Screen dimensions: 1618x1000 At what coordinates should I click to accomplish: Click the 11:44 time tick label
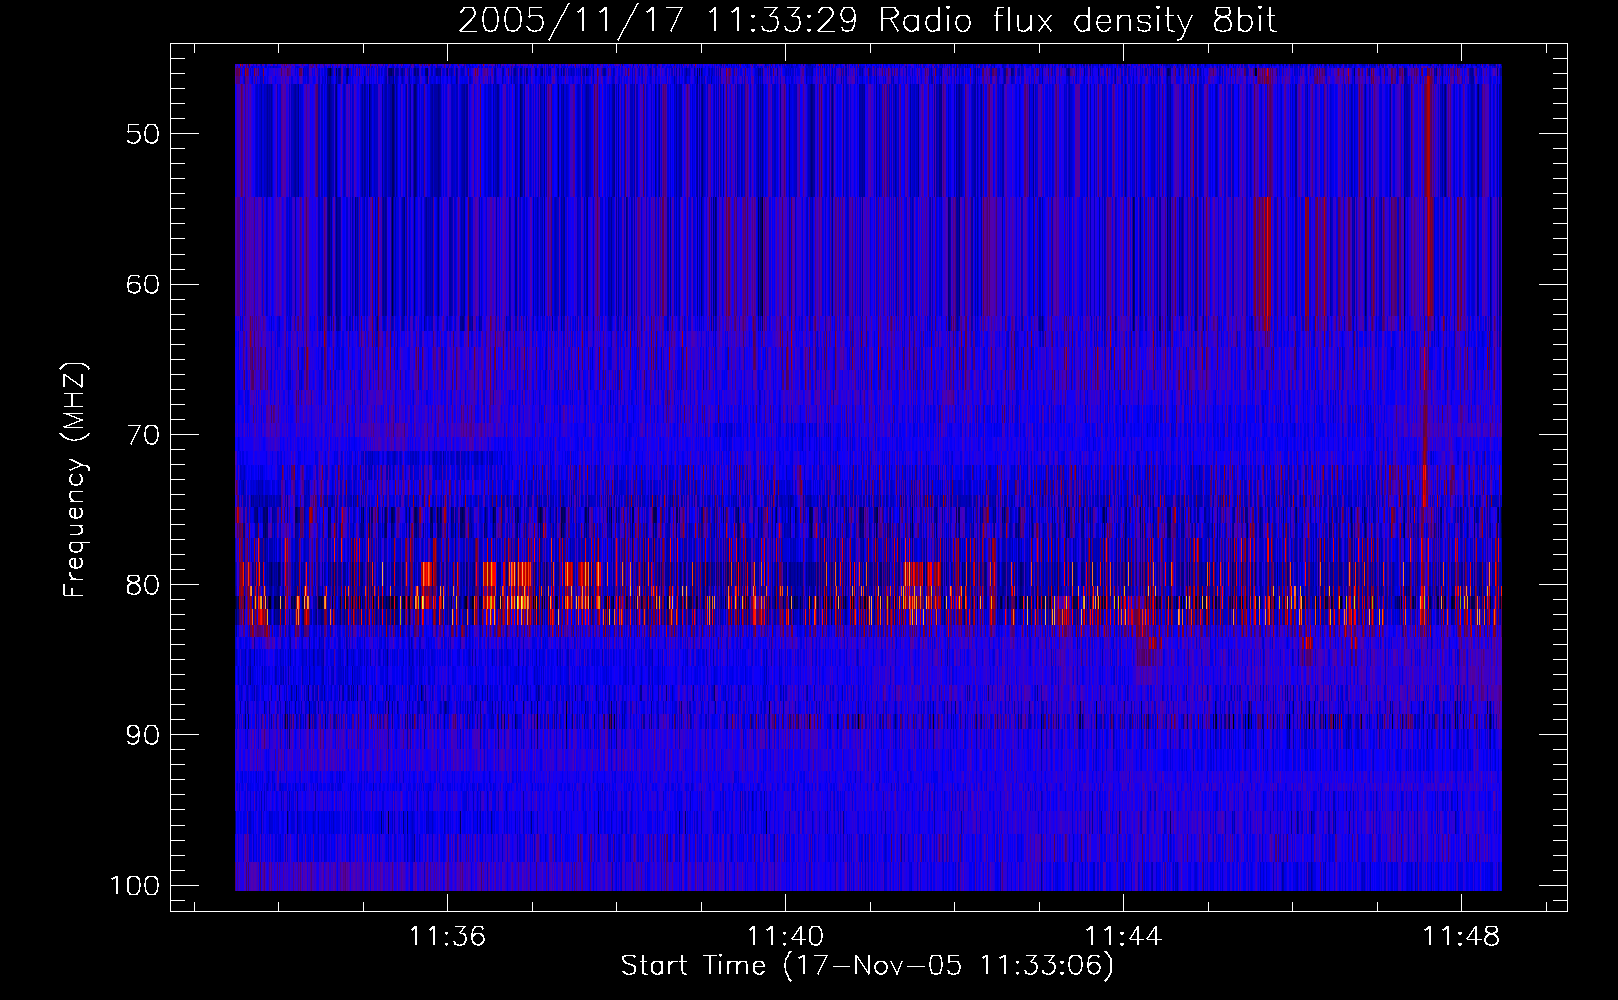1124,936
